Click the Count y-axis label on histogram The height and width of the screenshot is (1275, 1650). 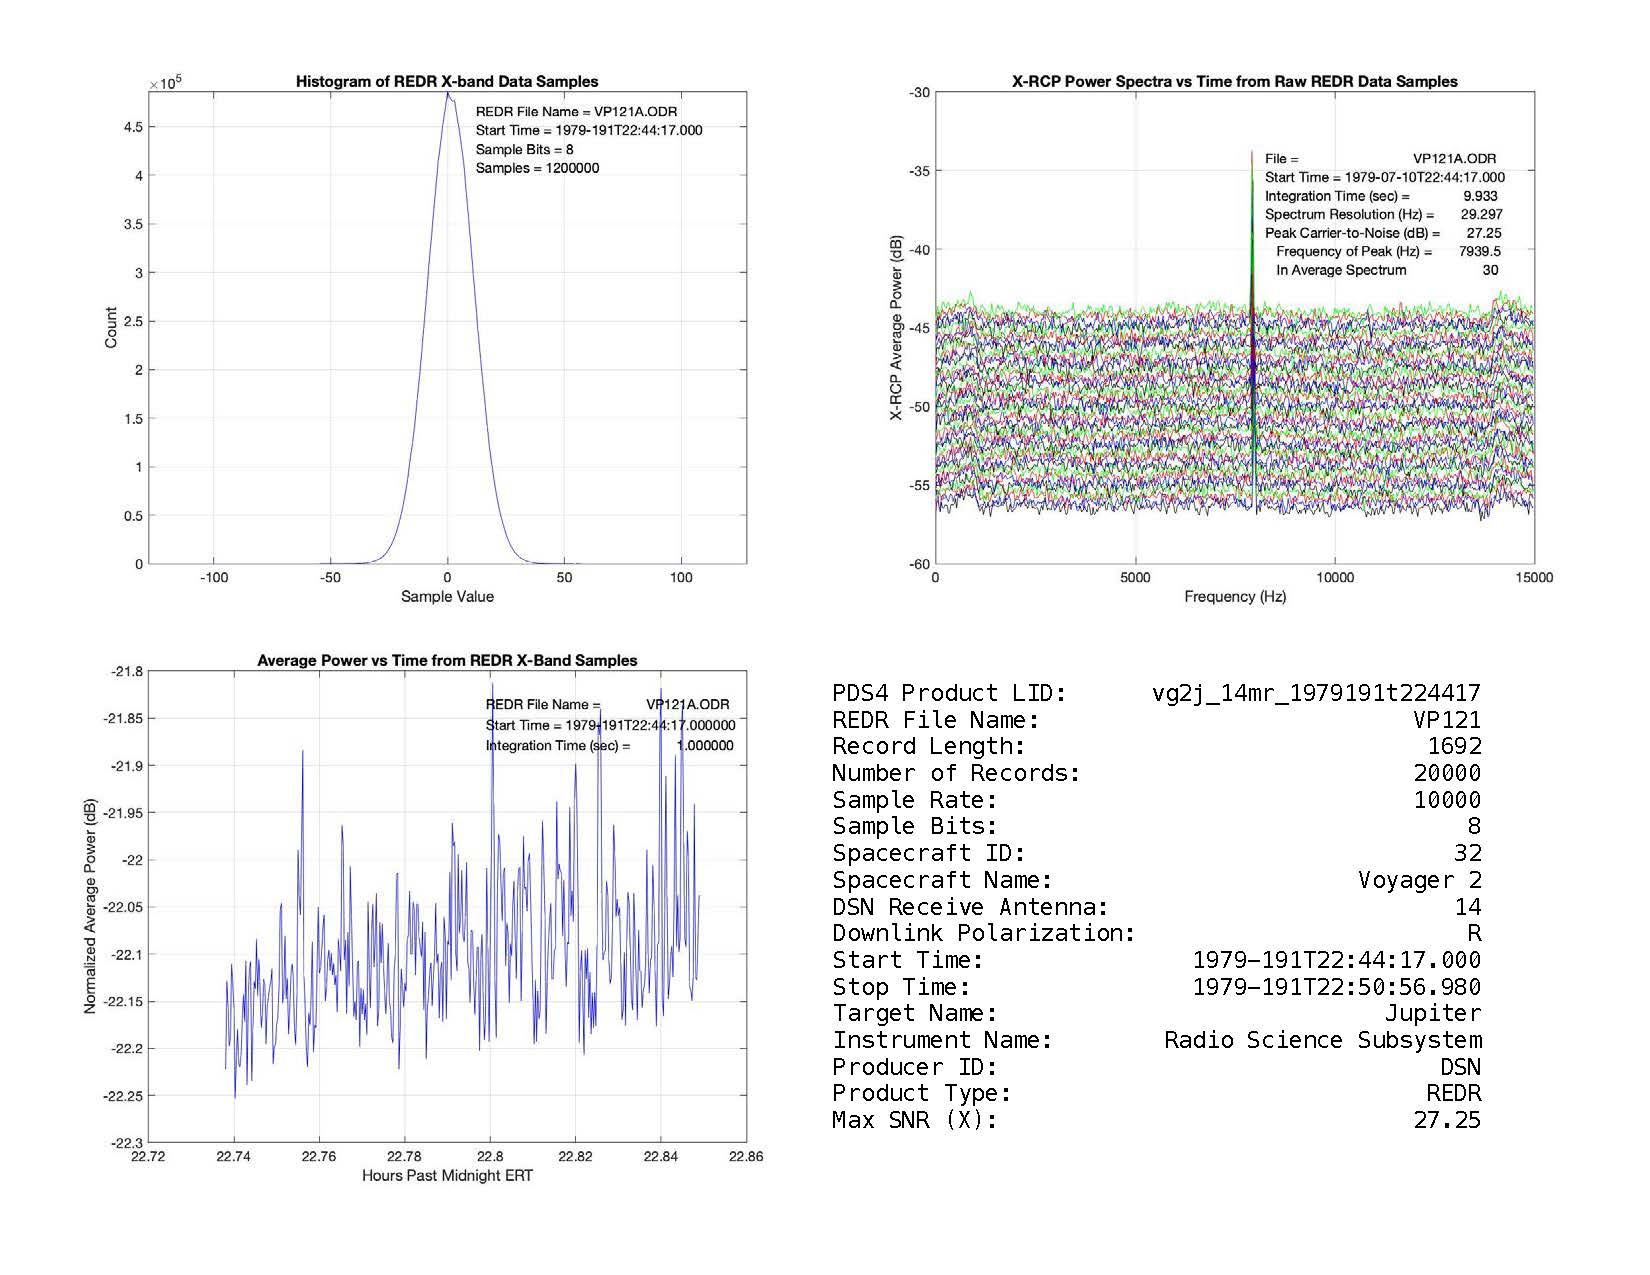coord(111,328)
